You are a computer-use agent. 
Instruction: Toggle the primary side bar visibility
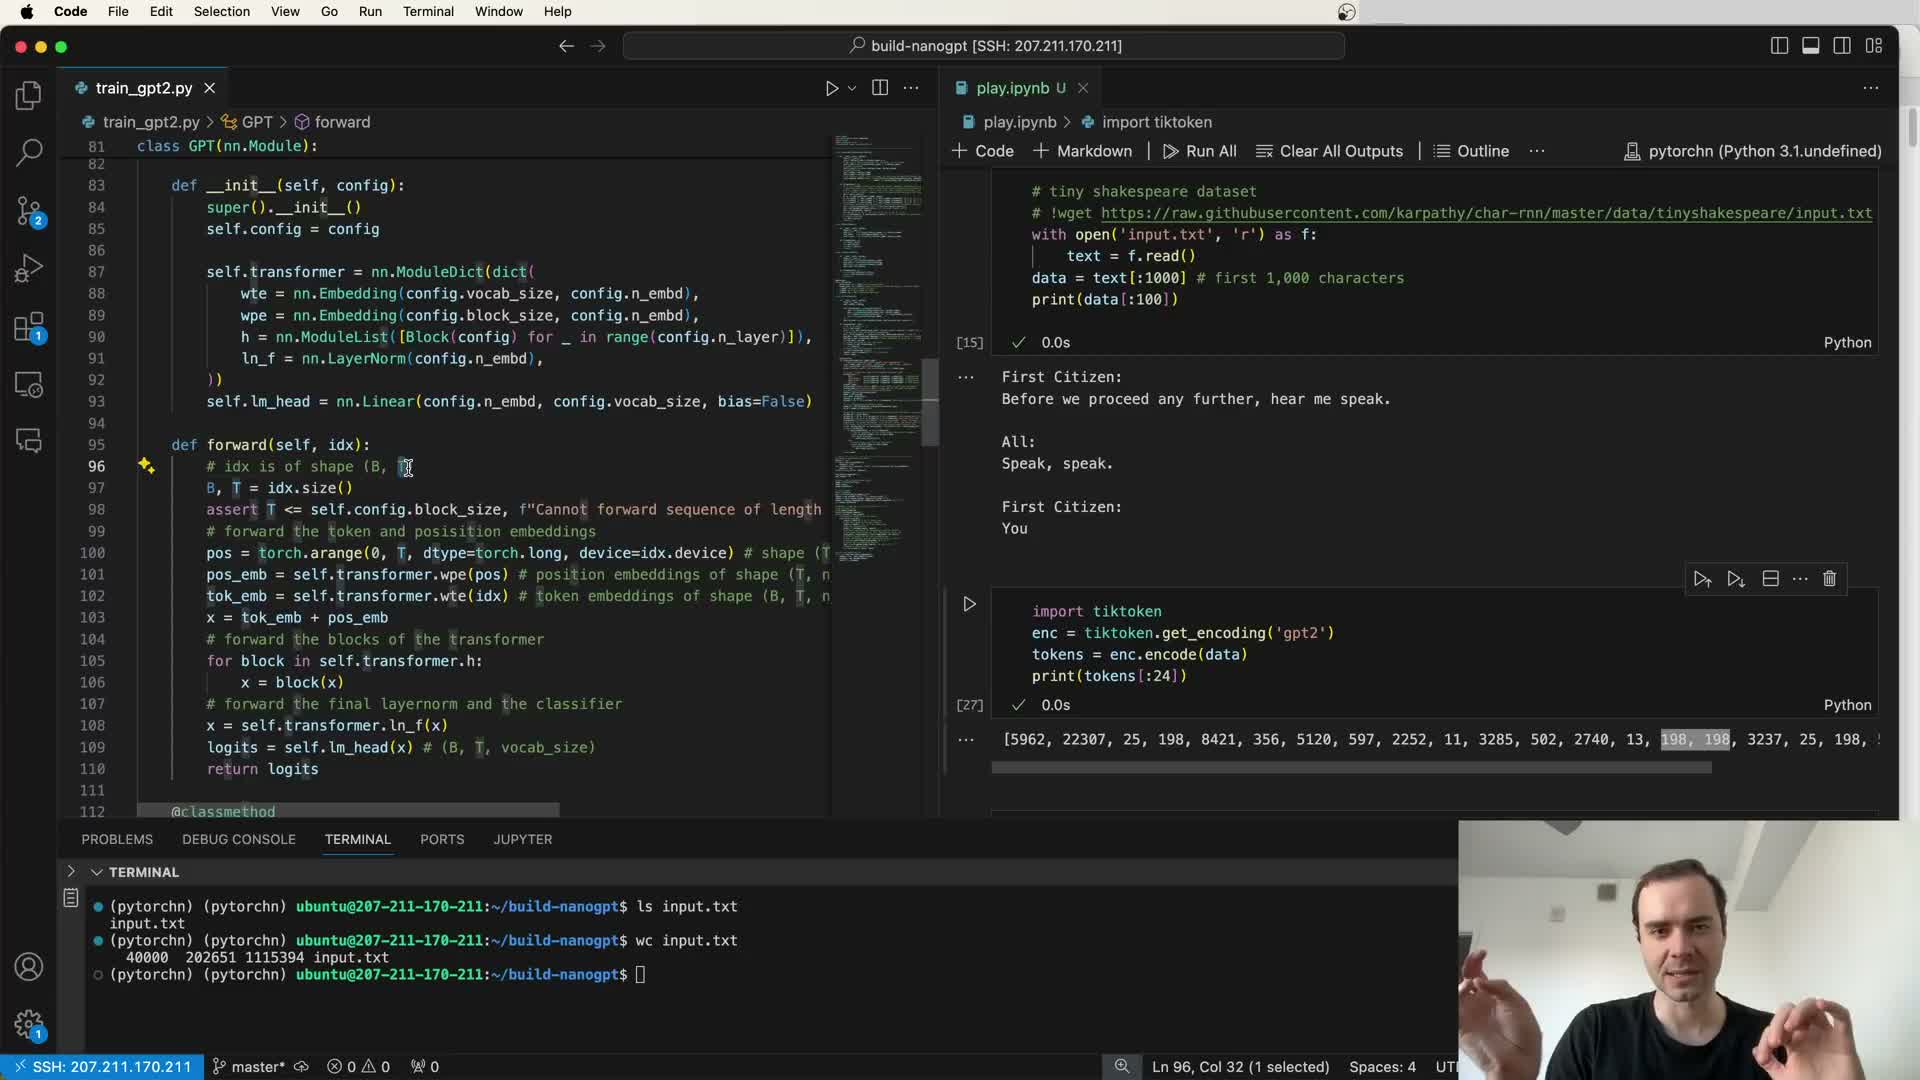1779,46
